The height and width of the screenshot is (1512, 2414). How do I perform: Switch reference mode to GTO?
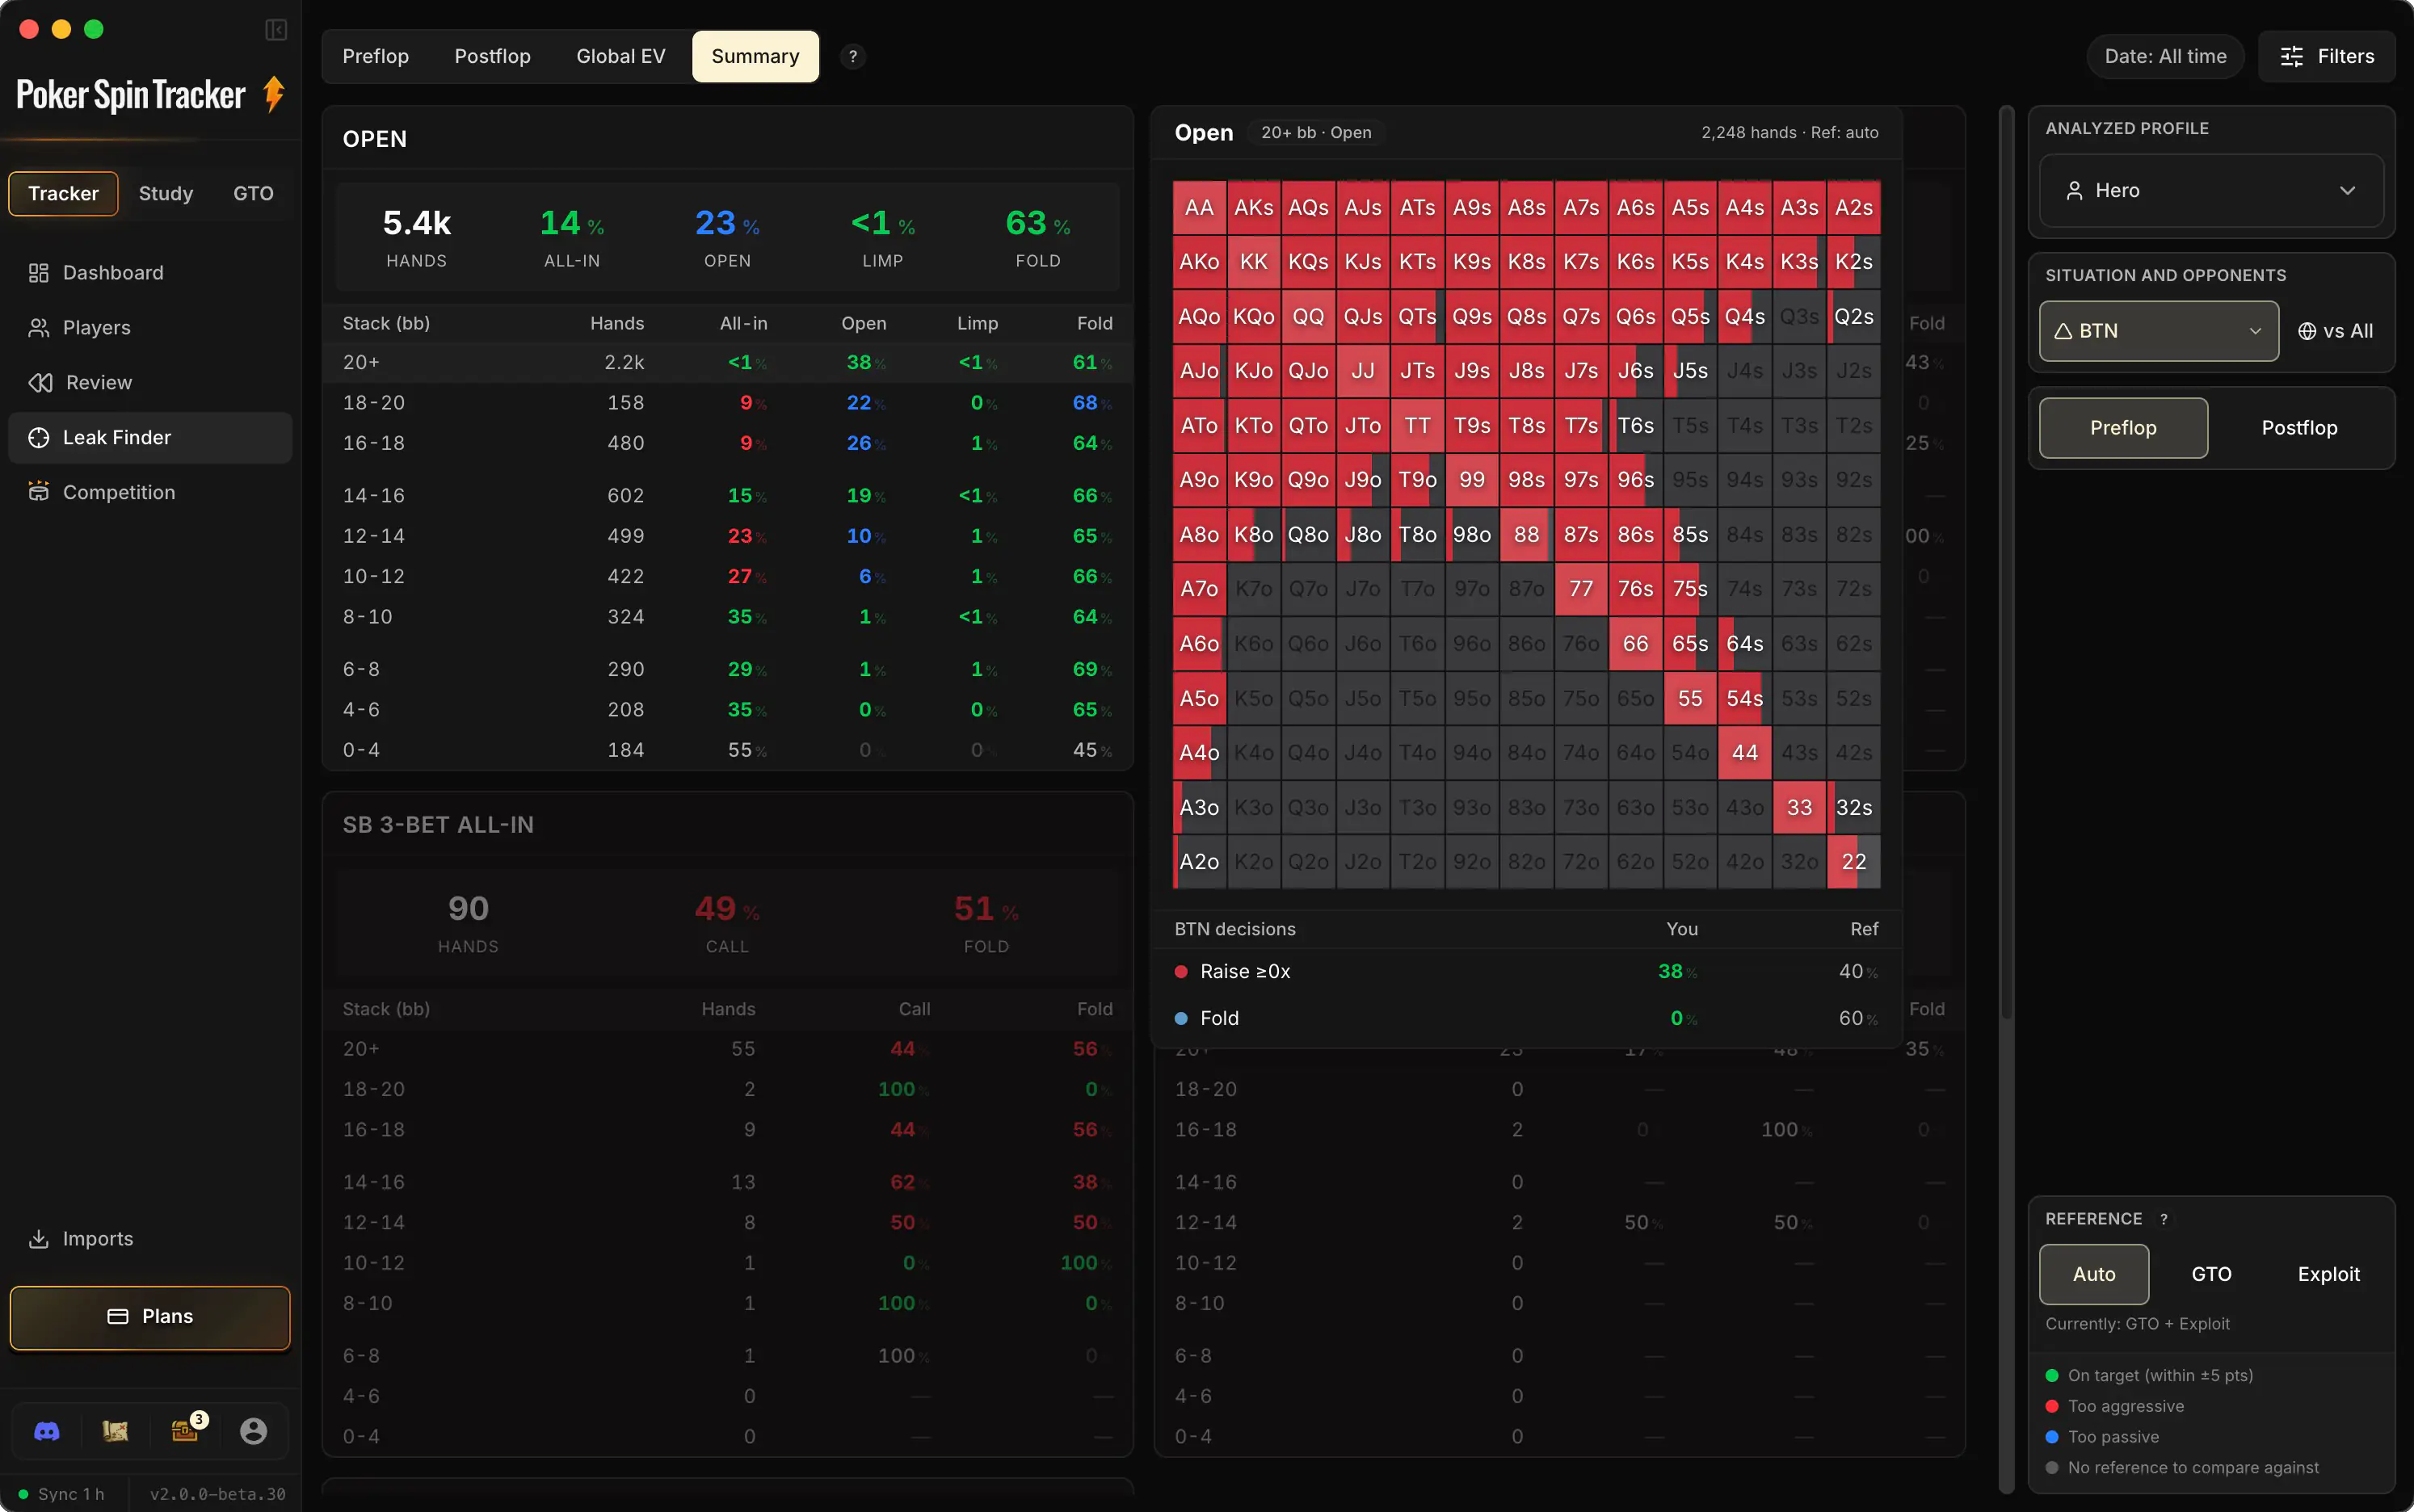coord(2211,1273)
